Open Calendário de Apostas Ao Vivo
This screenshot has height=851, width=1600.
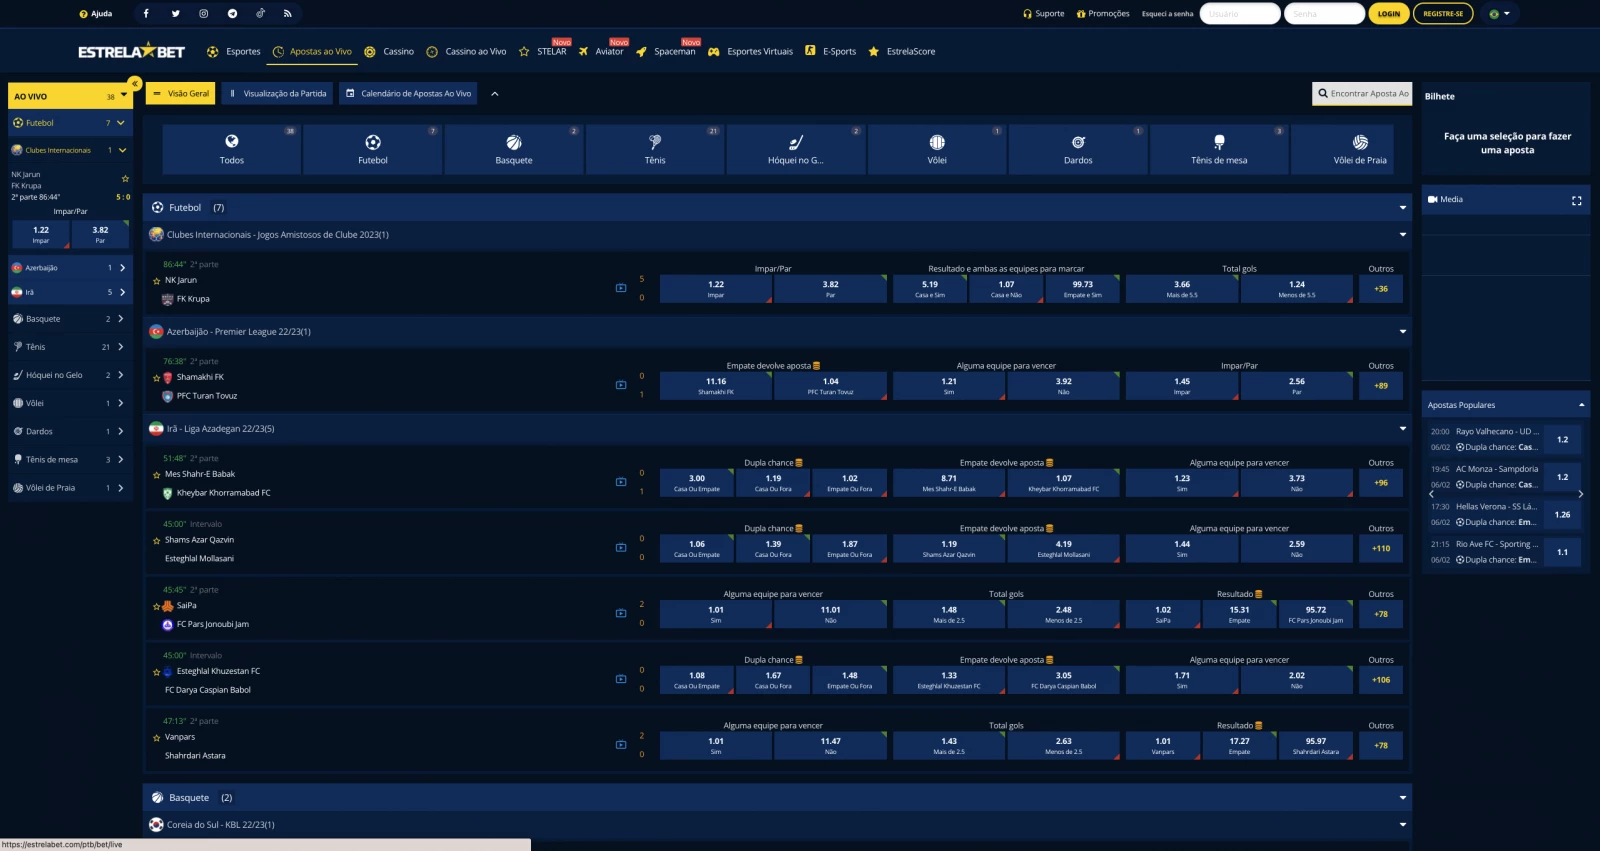[x=408, y=93]
